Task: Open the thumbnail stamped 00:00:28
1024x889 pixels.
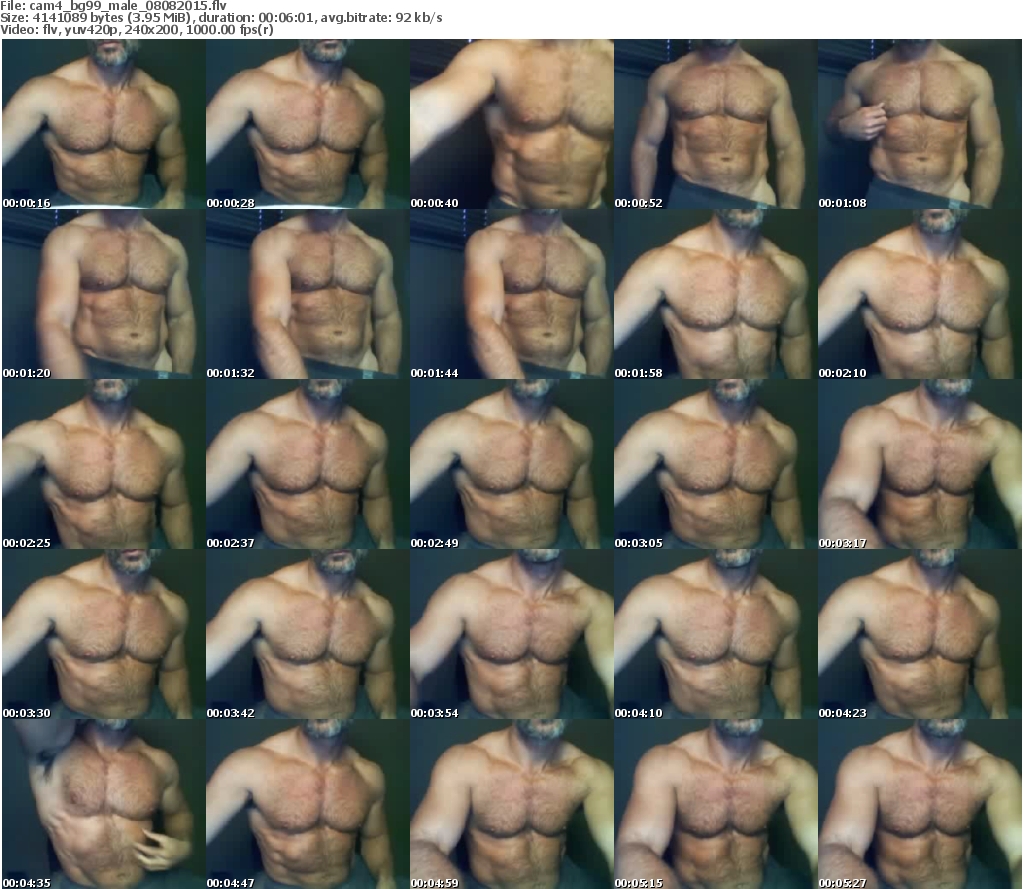Action: pyautogui.click(x=308, y=124)
